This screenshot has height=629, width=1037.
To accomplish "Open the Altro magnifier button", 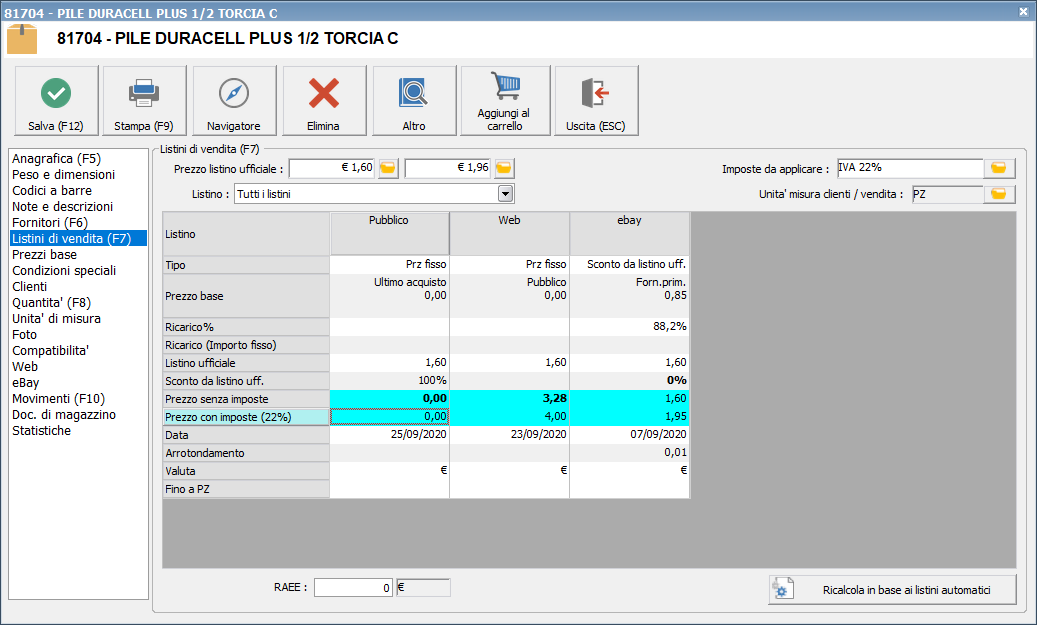I will point(414,101).
